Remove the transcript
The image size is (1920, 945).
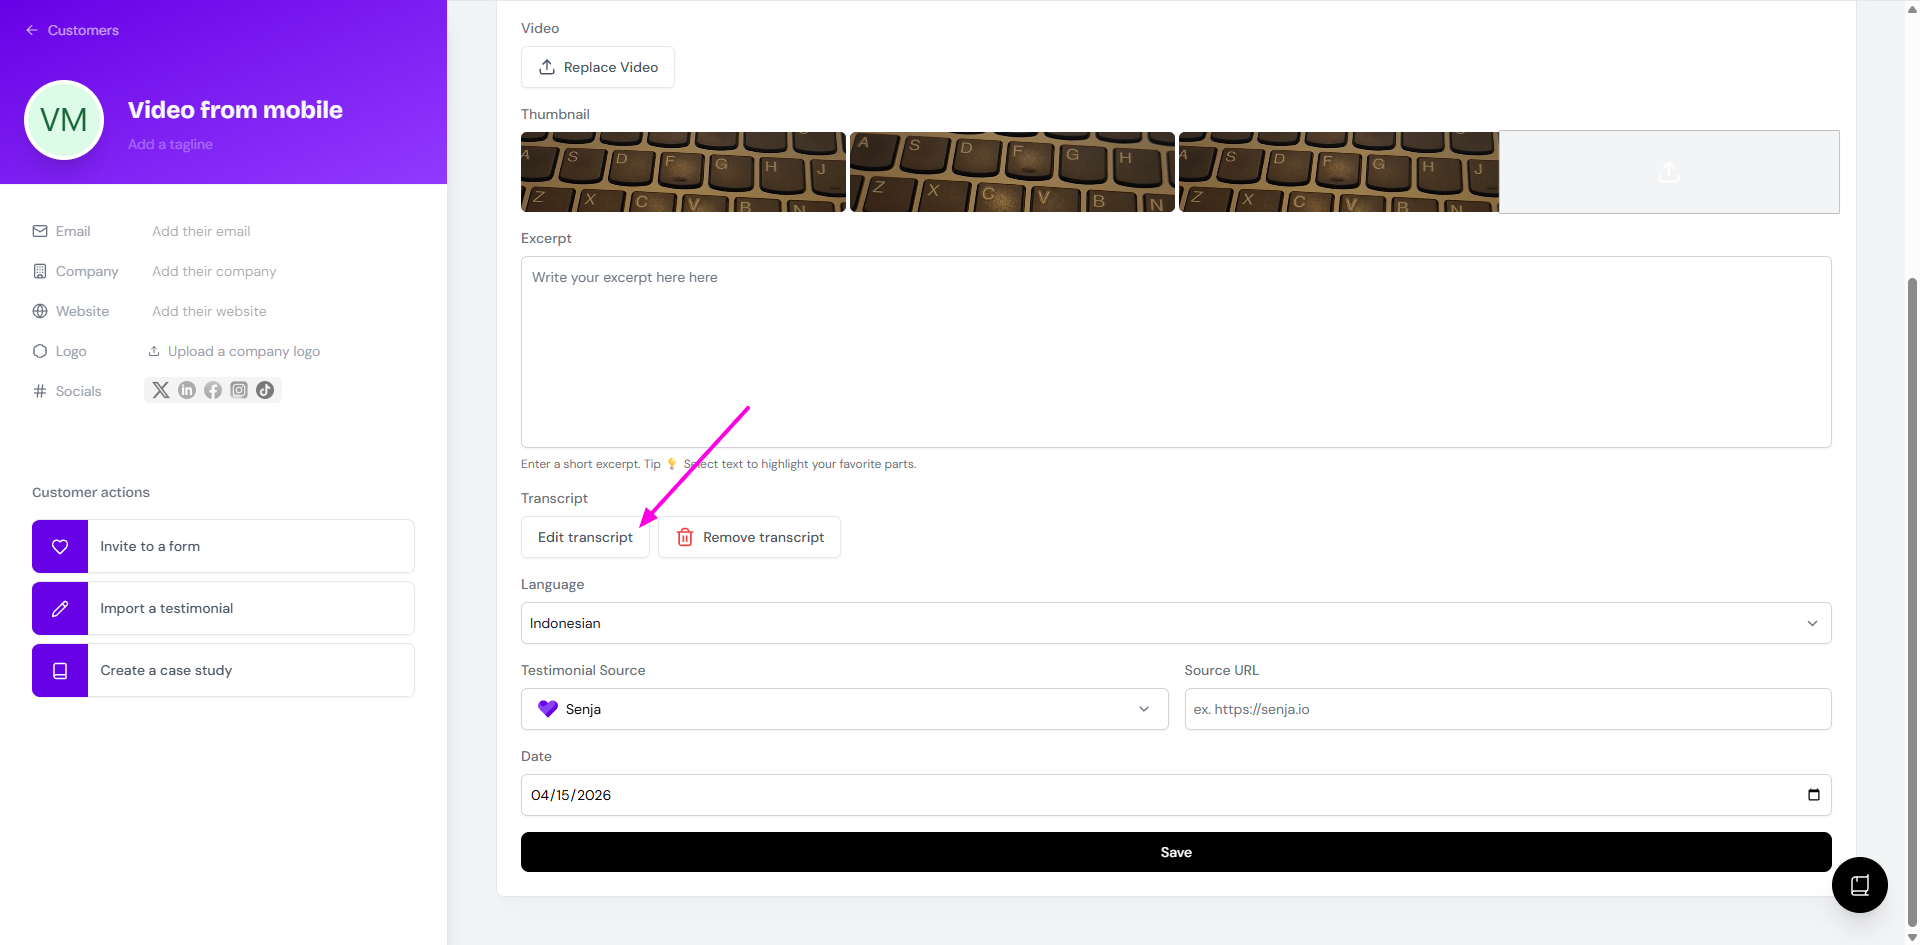pyautogui.click(x=750, y=537)
